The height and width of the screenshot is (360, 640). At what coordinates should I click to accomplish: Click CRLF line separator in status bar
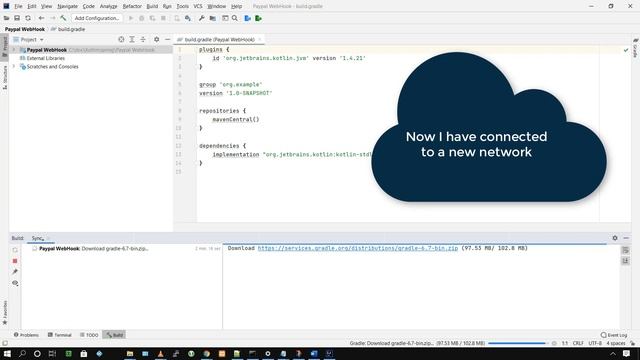pyautogui.click(x=578, y=343)
